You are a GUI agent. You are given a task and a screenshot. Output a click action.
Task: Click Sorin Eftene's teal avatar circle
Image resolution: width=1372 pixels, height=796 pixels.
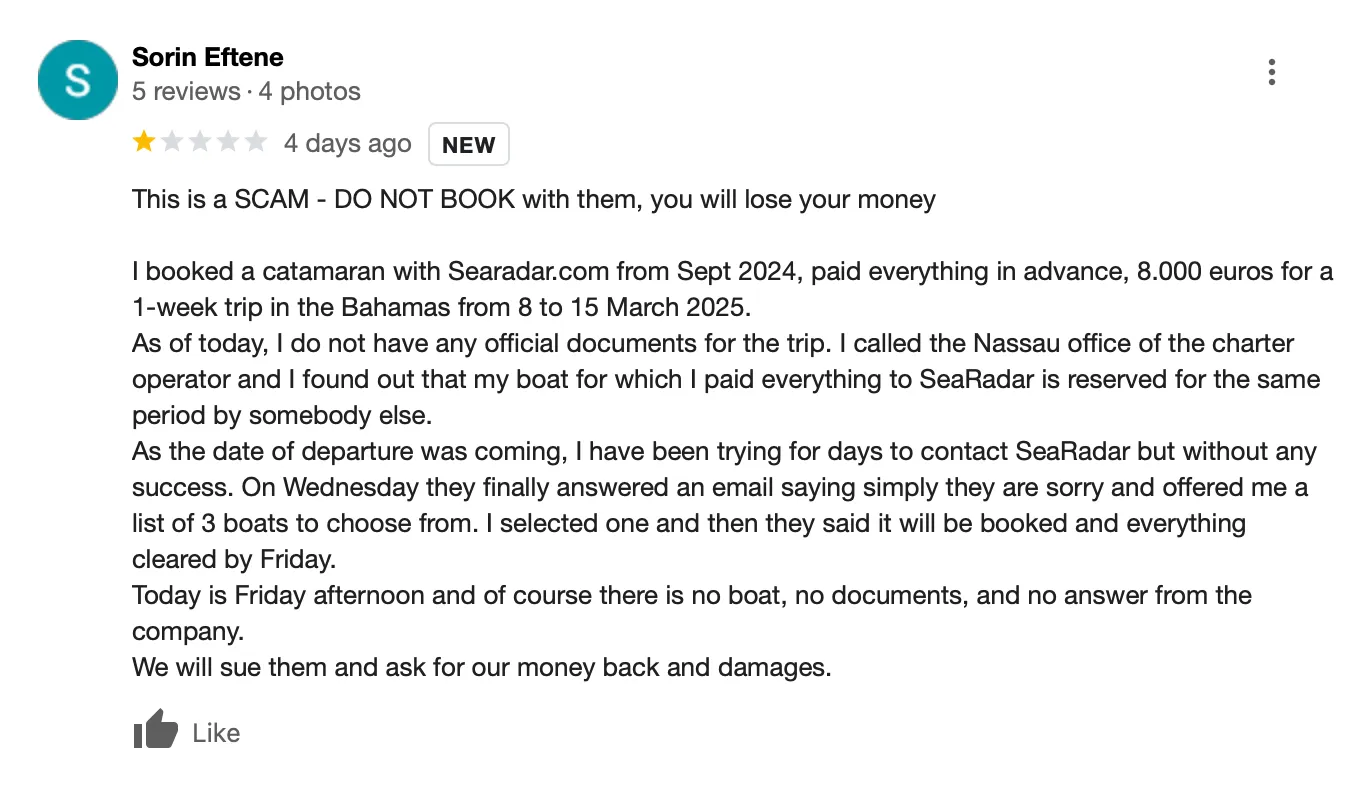click(x=77, y=80)
